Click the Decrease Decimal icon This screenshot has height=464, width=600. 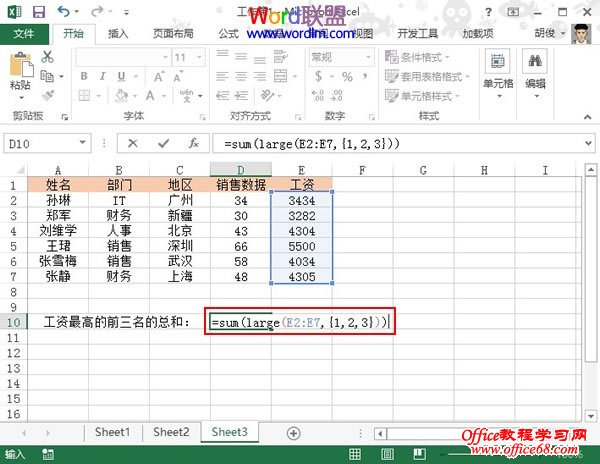[336, 95]
